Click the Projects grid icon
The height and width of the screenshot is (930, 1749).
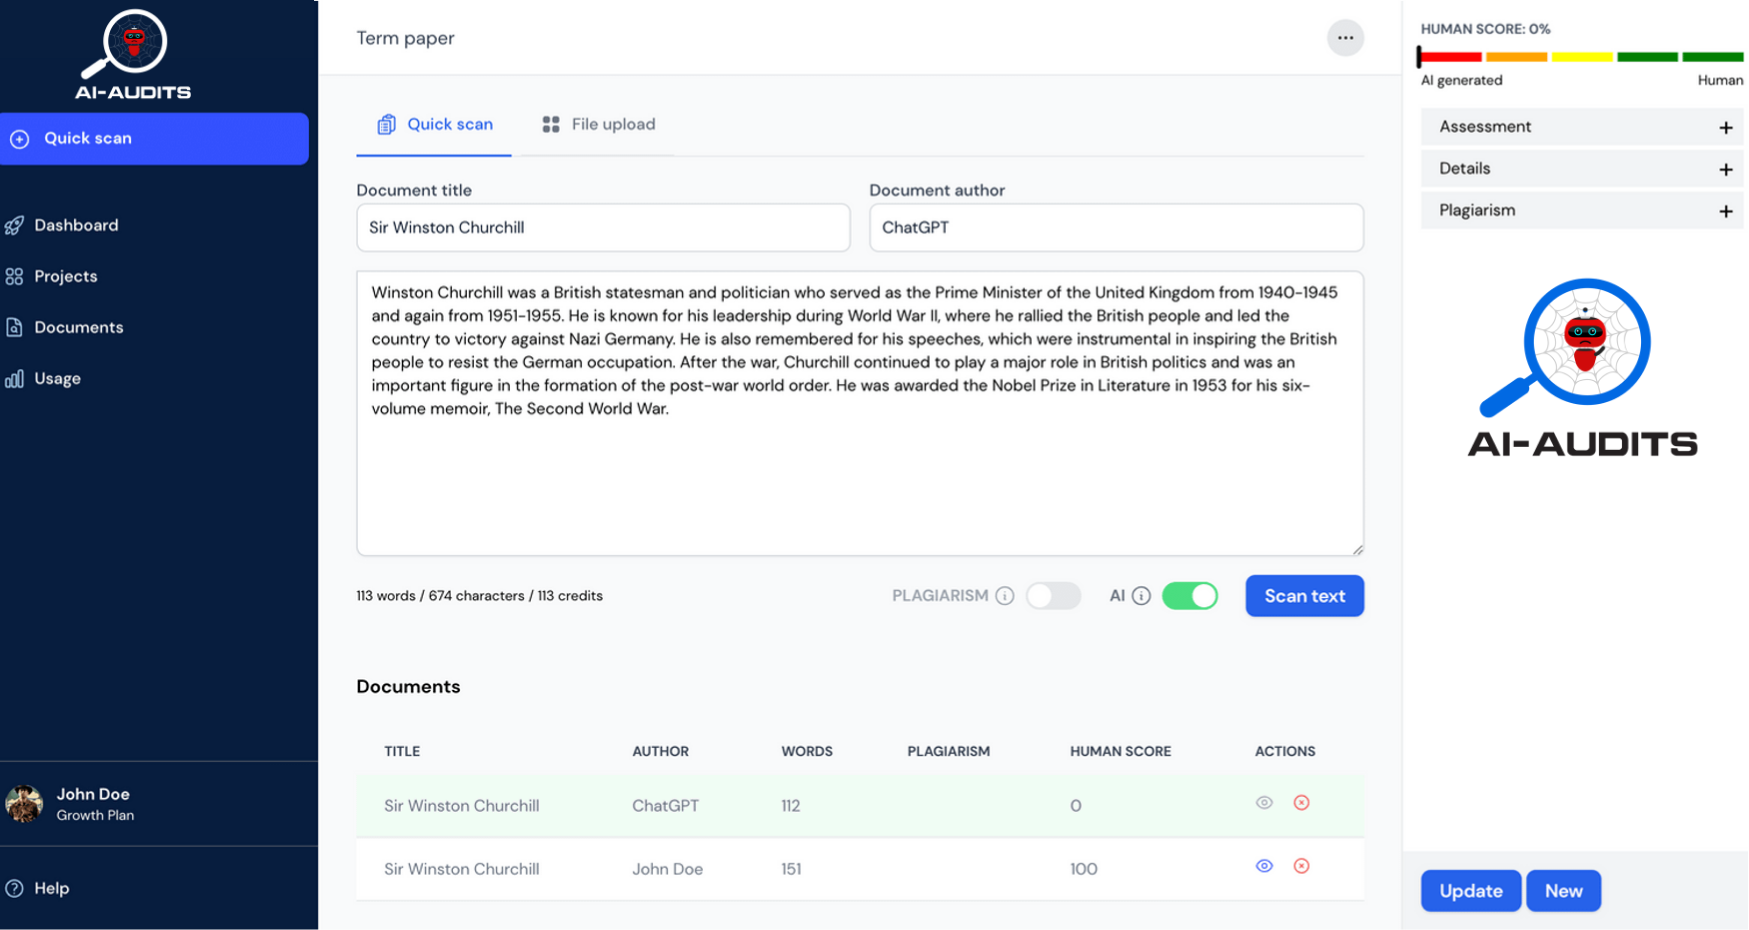click(14, 277)
